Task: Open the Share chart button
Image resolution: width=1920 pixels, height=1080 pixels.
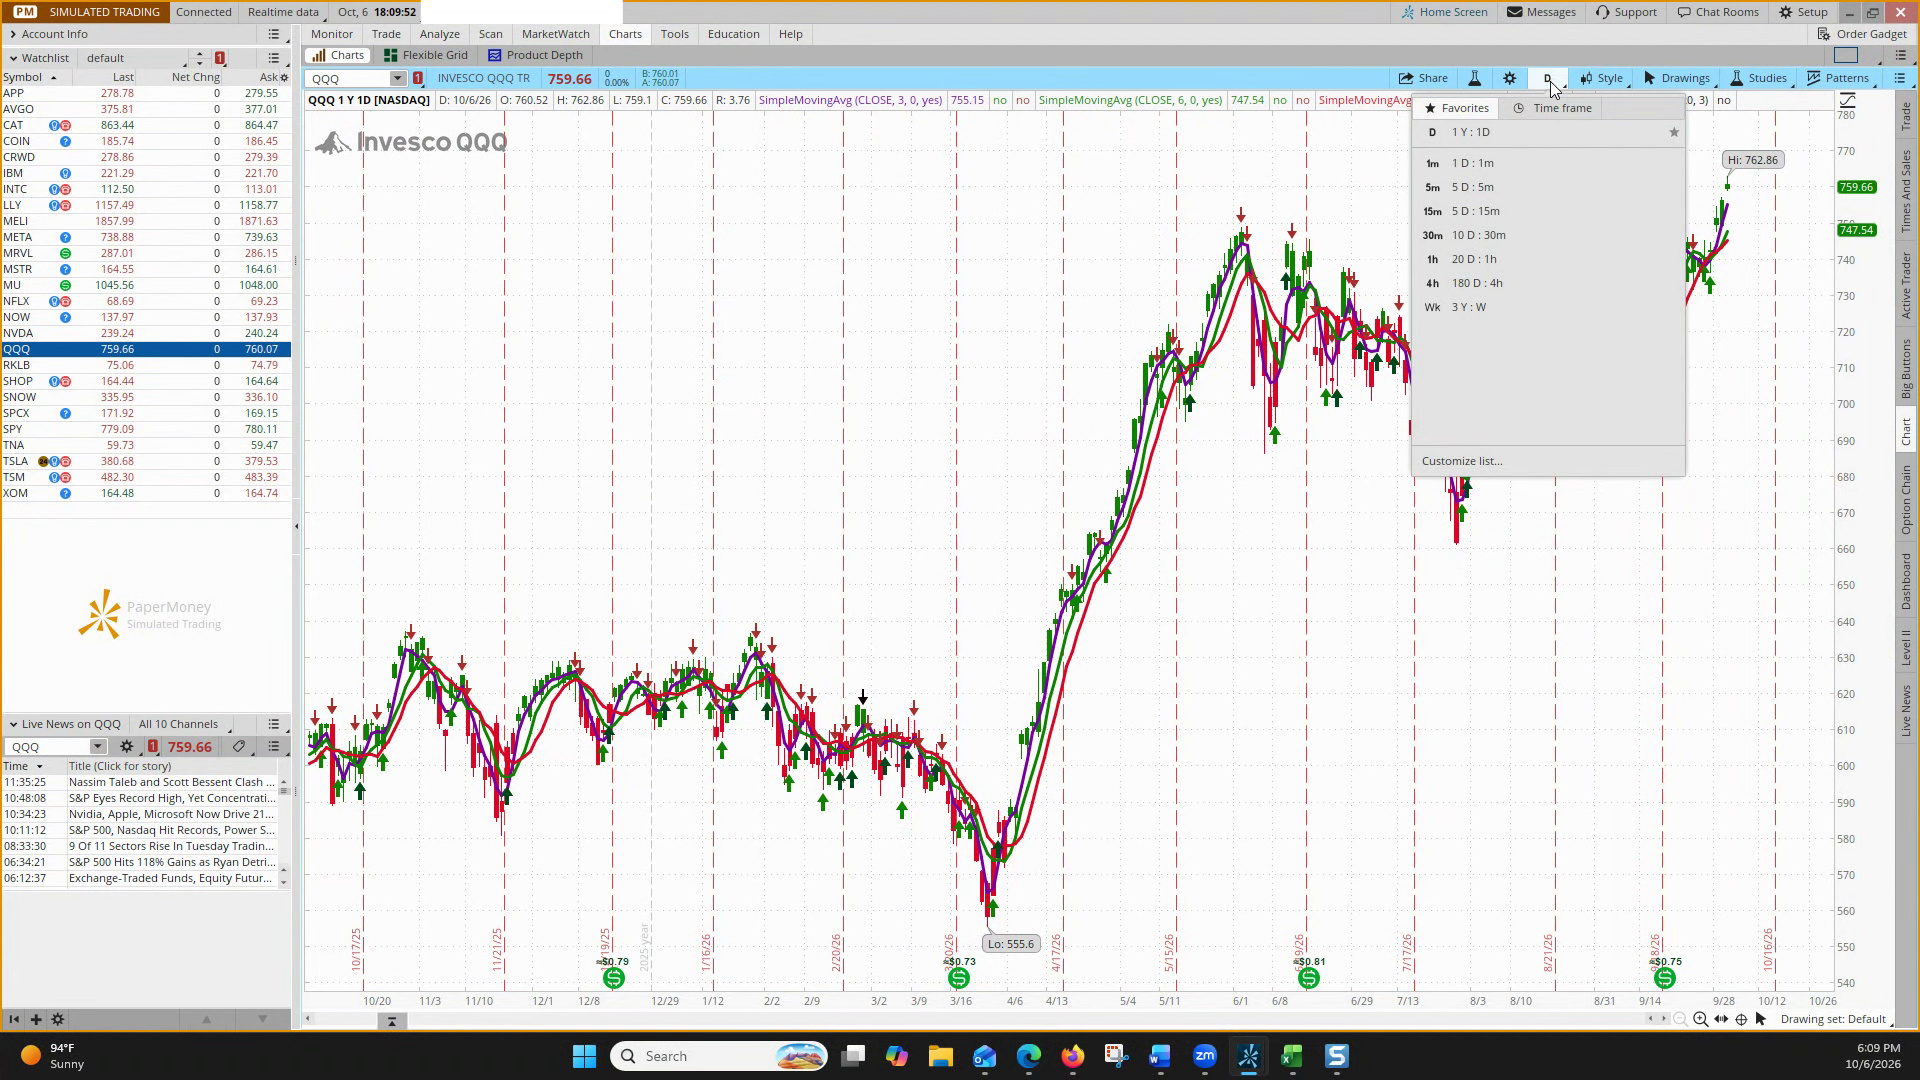Action: [1423, 78]
